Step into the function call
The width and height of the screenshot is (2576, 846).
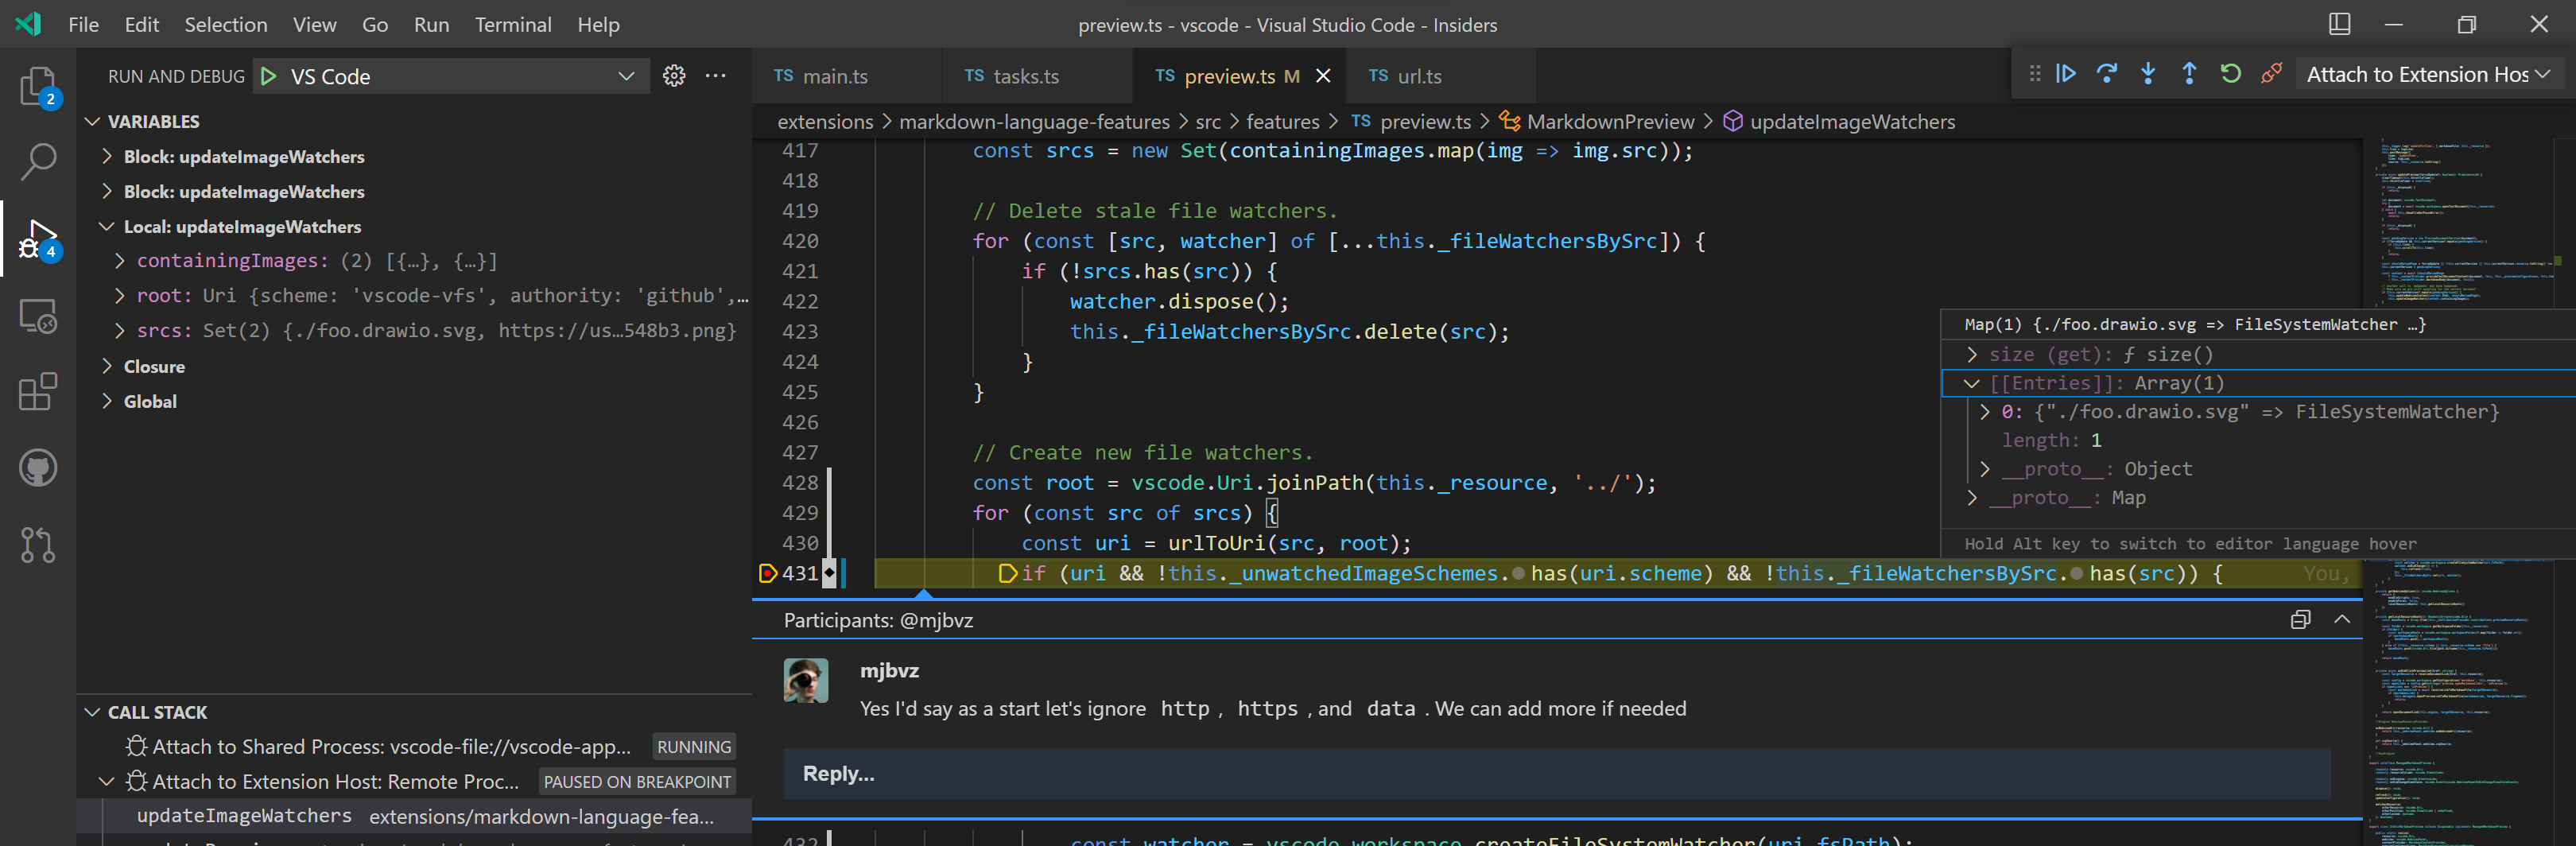point(2148,73)
